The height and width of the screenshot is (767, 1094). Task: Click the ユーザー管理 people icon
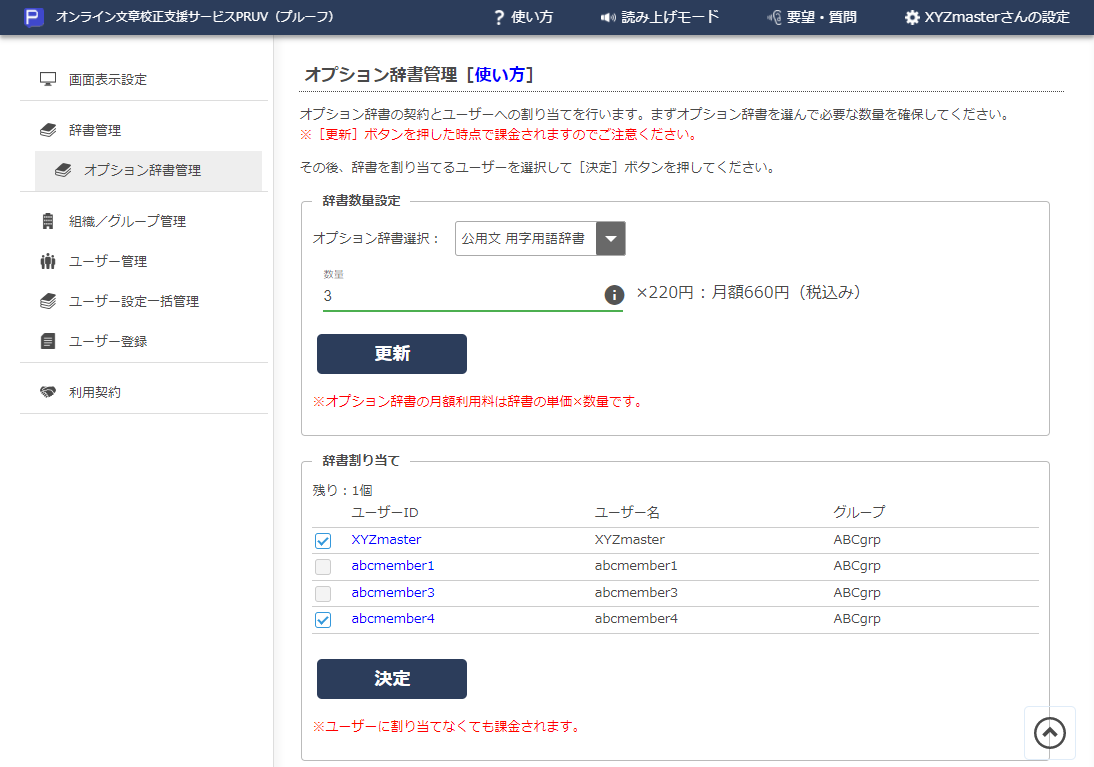click(x=48, y=261)
